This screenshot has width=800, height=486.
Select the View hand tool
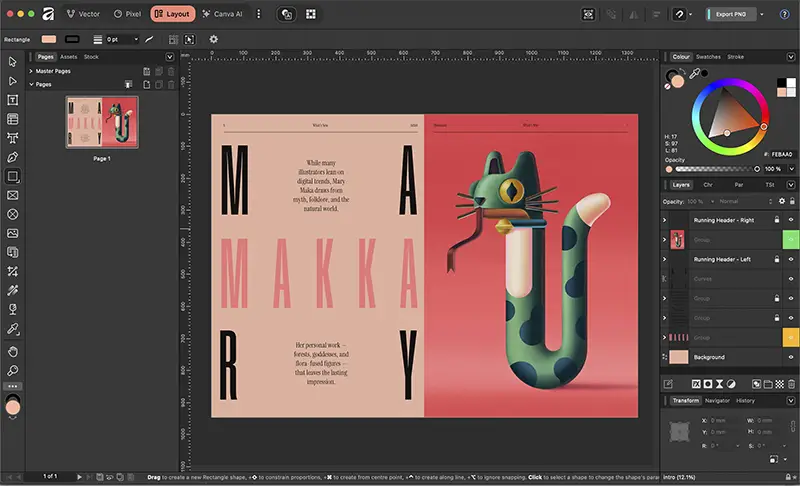(13, 352)
